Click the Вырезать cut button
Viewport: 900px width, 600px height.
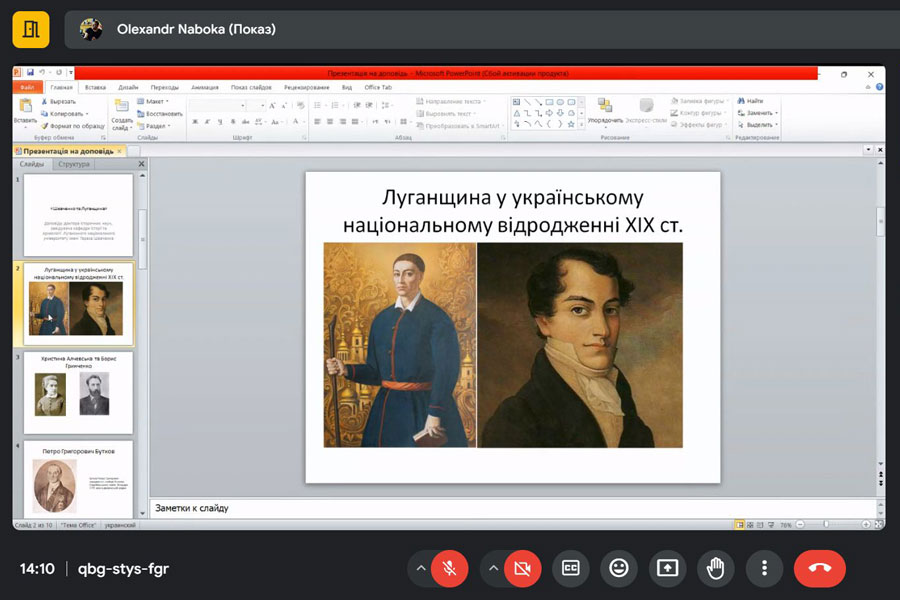pos(58,101)
